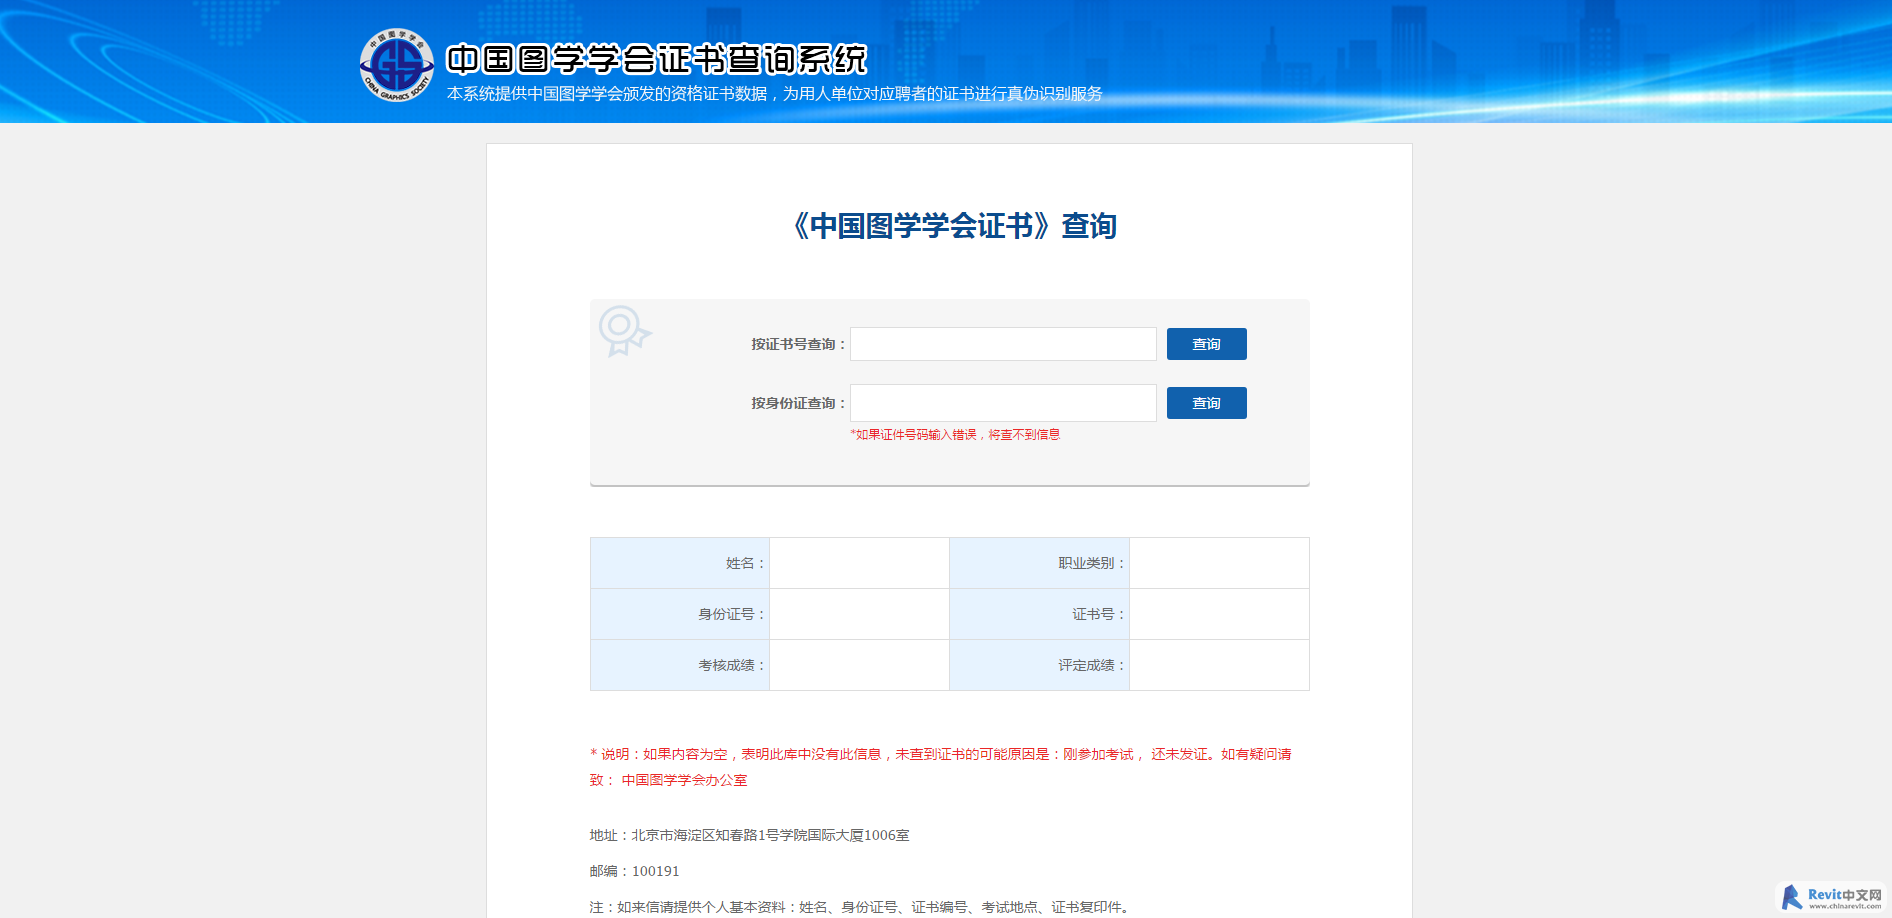
Task: Click the 证书号 table label
Action: coord(1098,614)
